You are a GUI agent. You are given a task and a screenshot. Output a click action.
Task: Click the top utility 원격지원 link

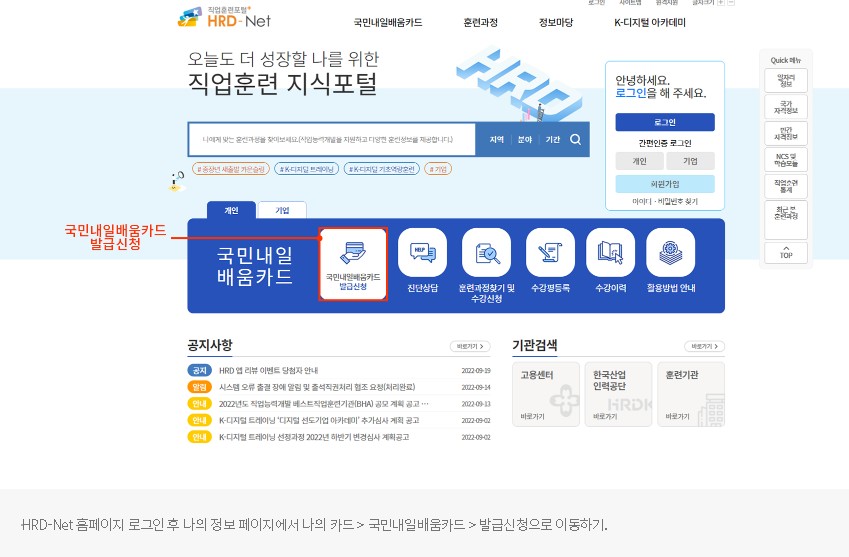667,3
